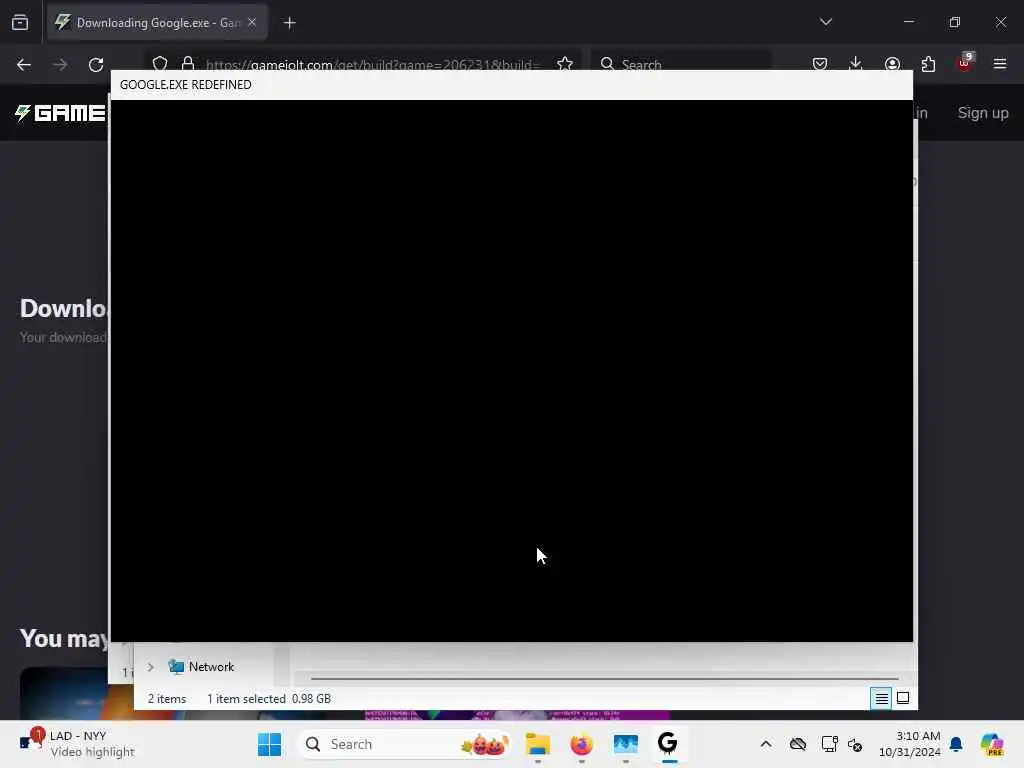Click the uBlock Origin extension icon

(x=965, y=63)
